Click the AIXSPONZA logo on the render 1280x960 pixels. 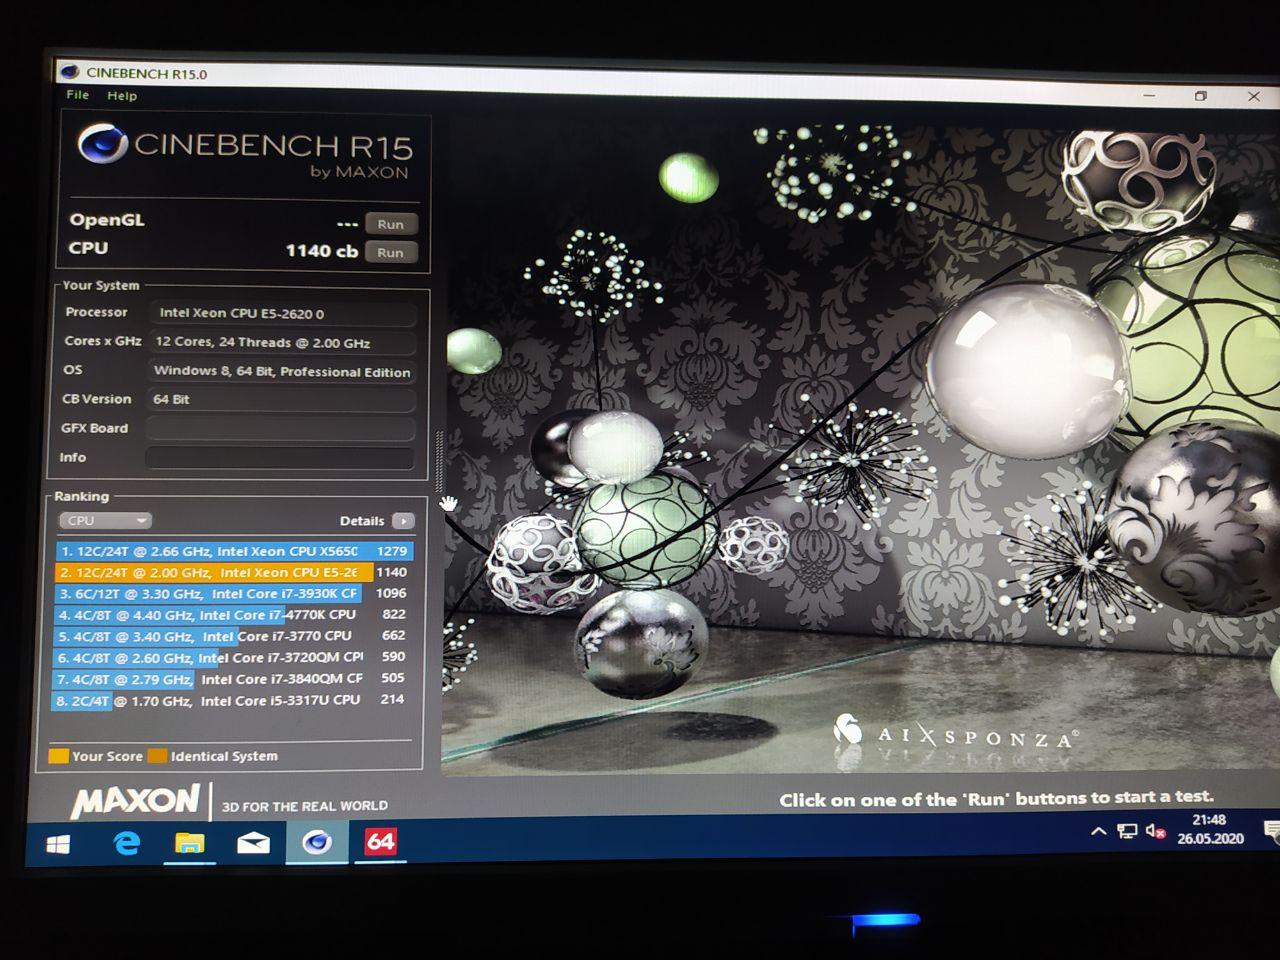956,734
